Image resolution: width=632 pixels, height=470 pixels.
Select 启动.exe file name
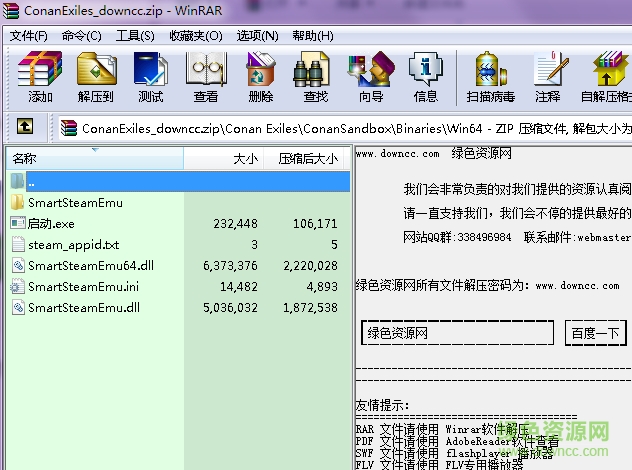(x=51, y=224)
